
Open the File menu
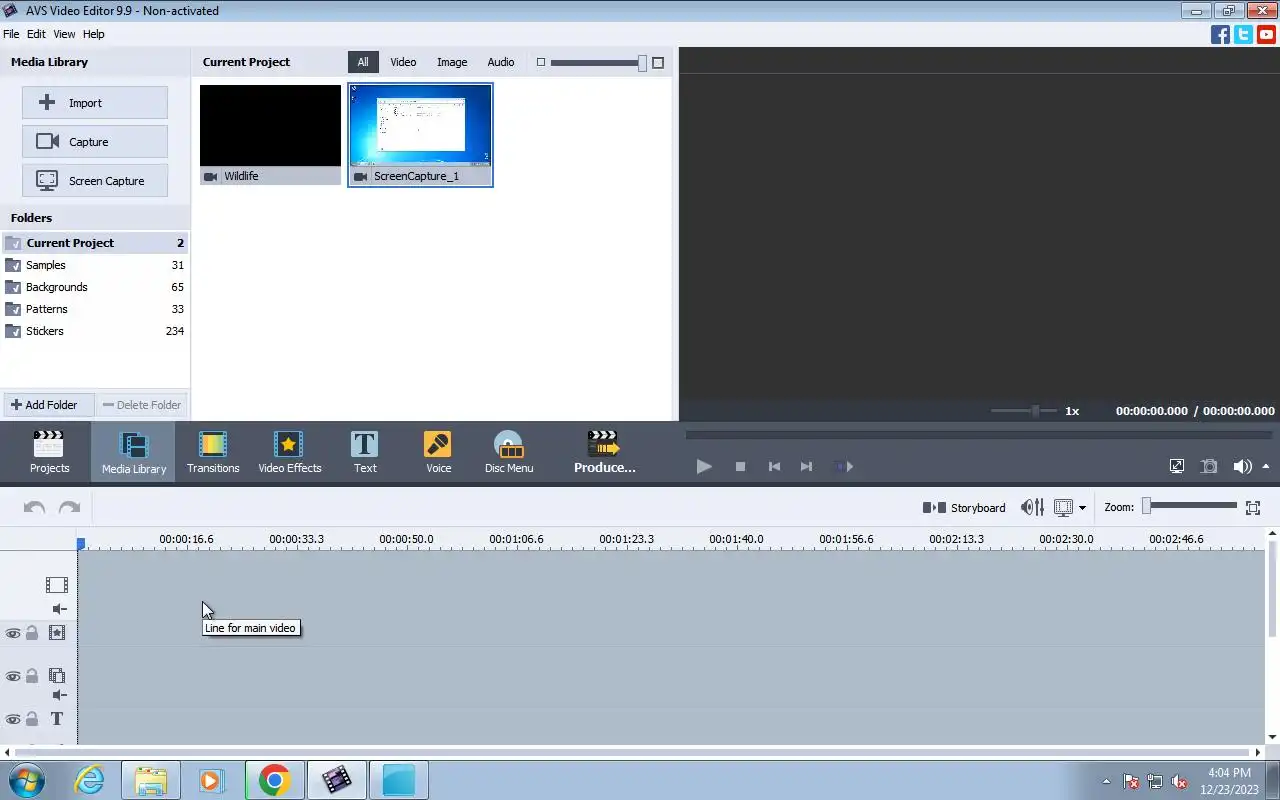11,34
